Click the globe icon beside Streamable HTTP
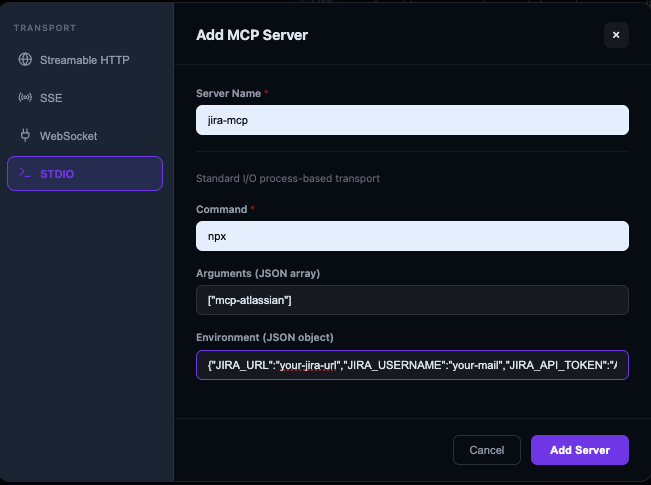This screenshot has width=651, height=485. pyautogui.click(x=25, y=60)
